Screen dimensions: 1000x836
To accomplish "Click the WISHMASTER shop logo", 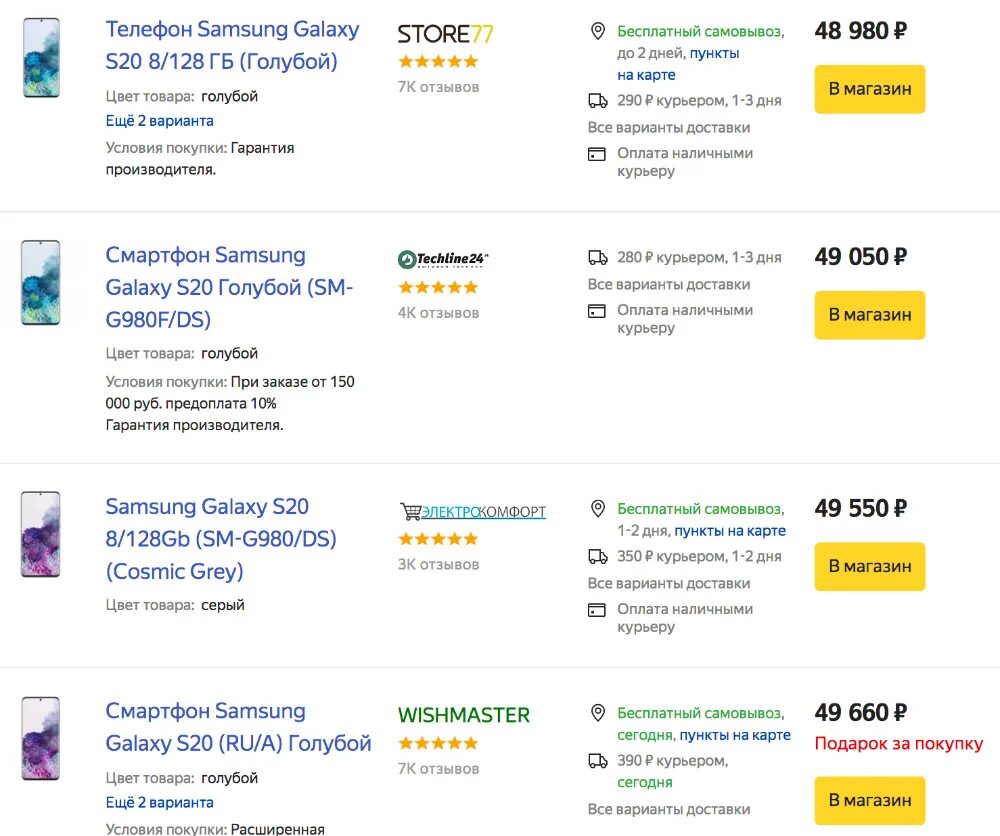I will pos(464,715).
